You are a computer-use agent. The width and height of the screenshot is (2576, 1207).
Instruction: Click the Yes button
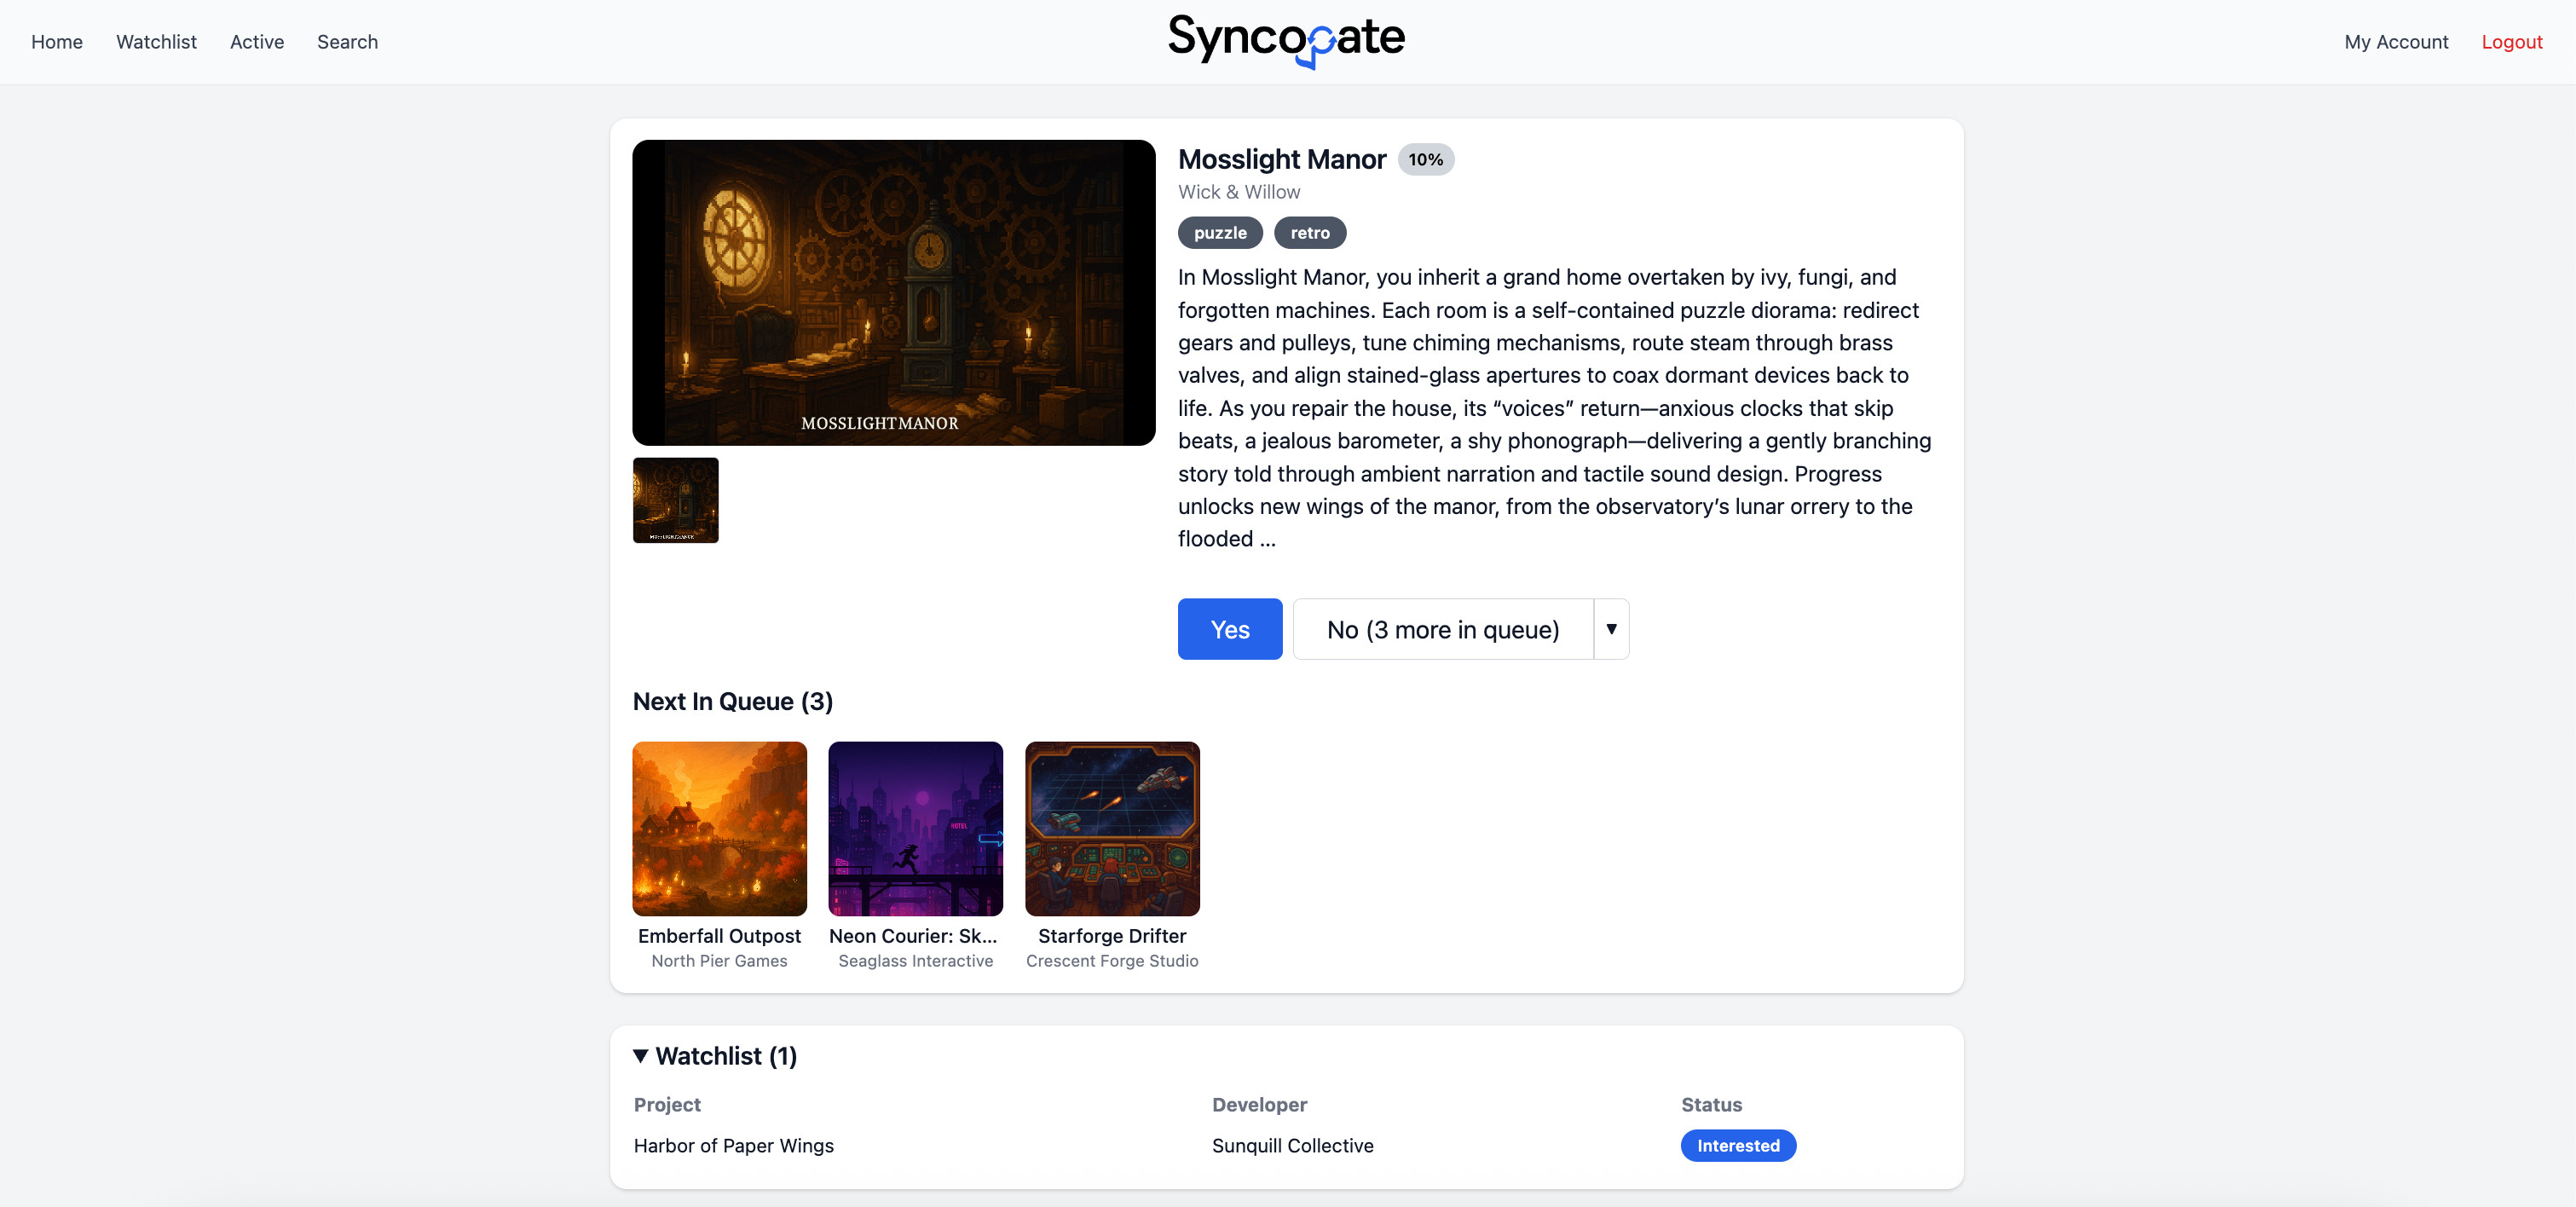(x=1229, y=629)
